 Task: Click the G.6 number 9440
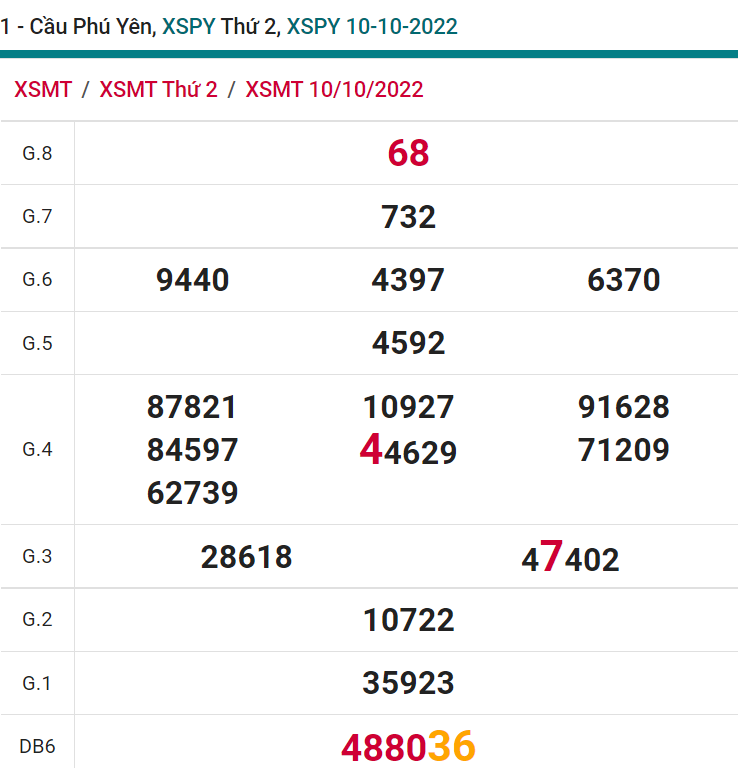(x=193, y=280)
